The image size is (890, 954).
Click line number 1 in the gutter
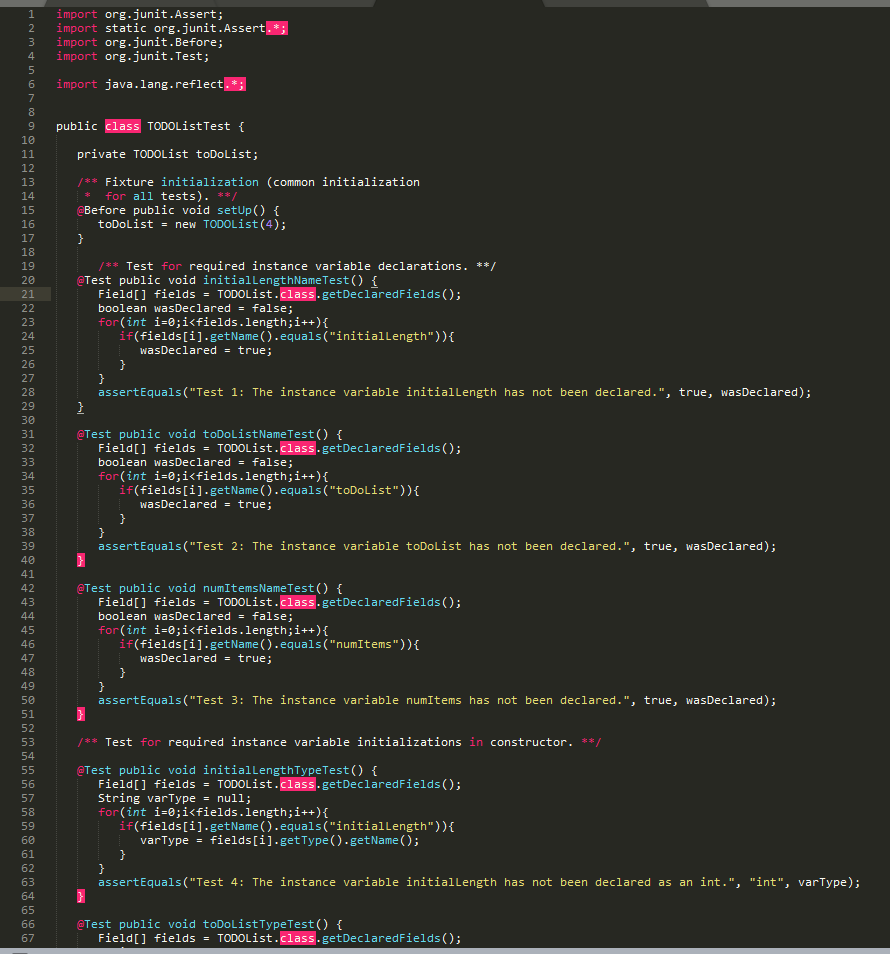(31, 13)
